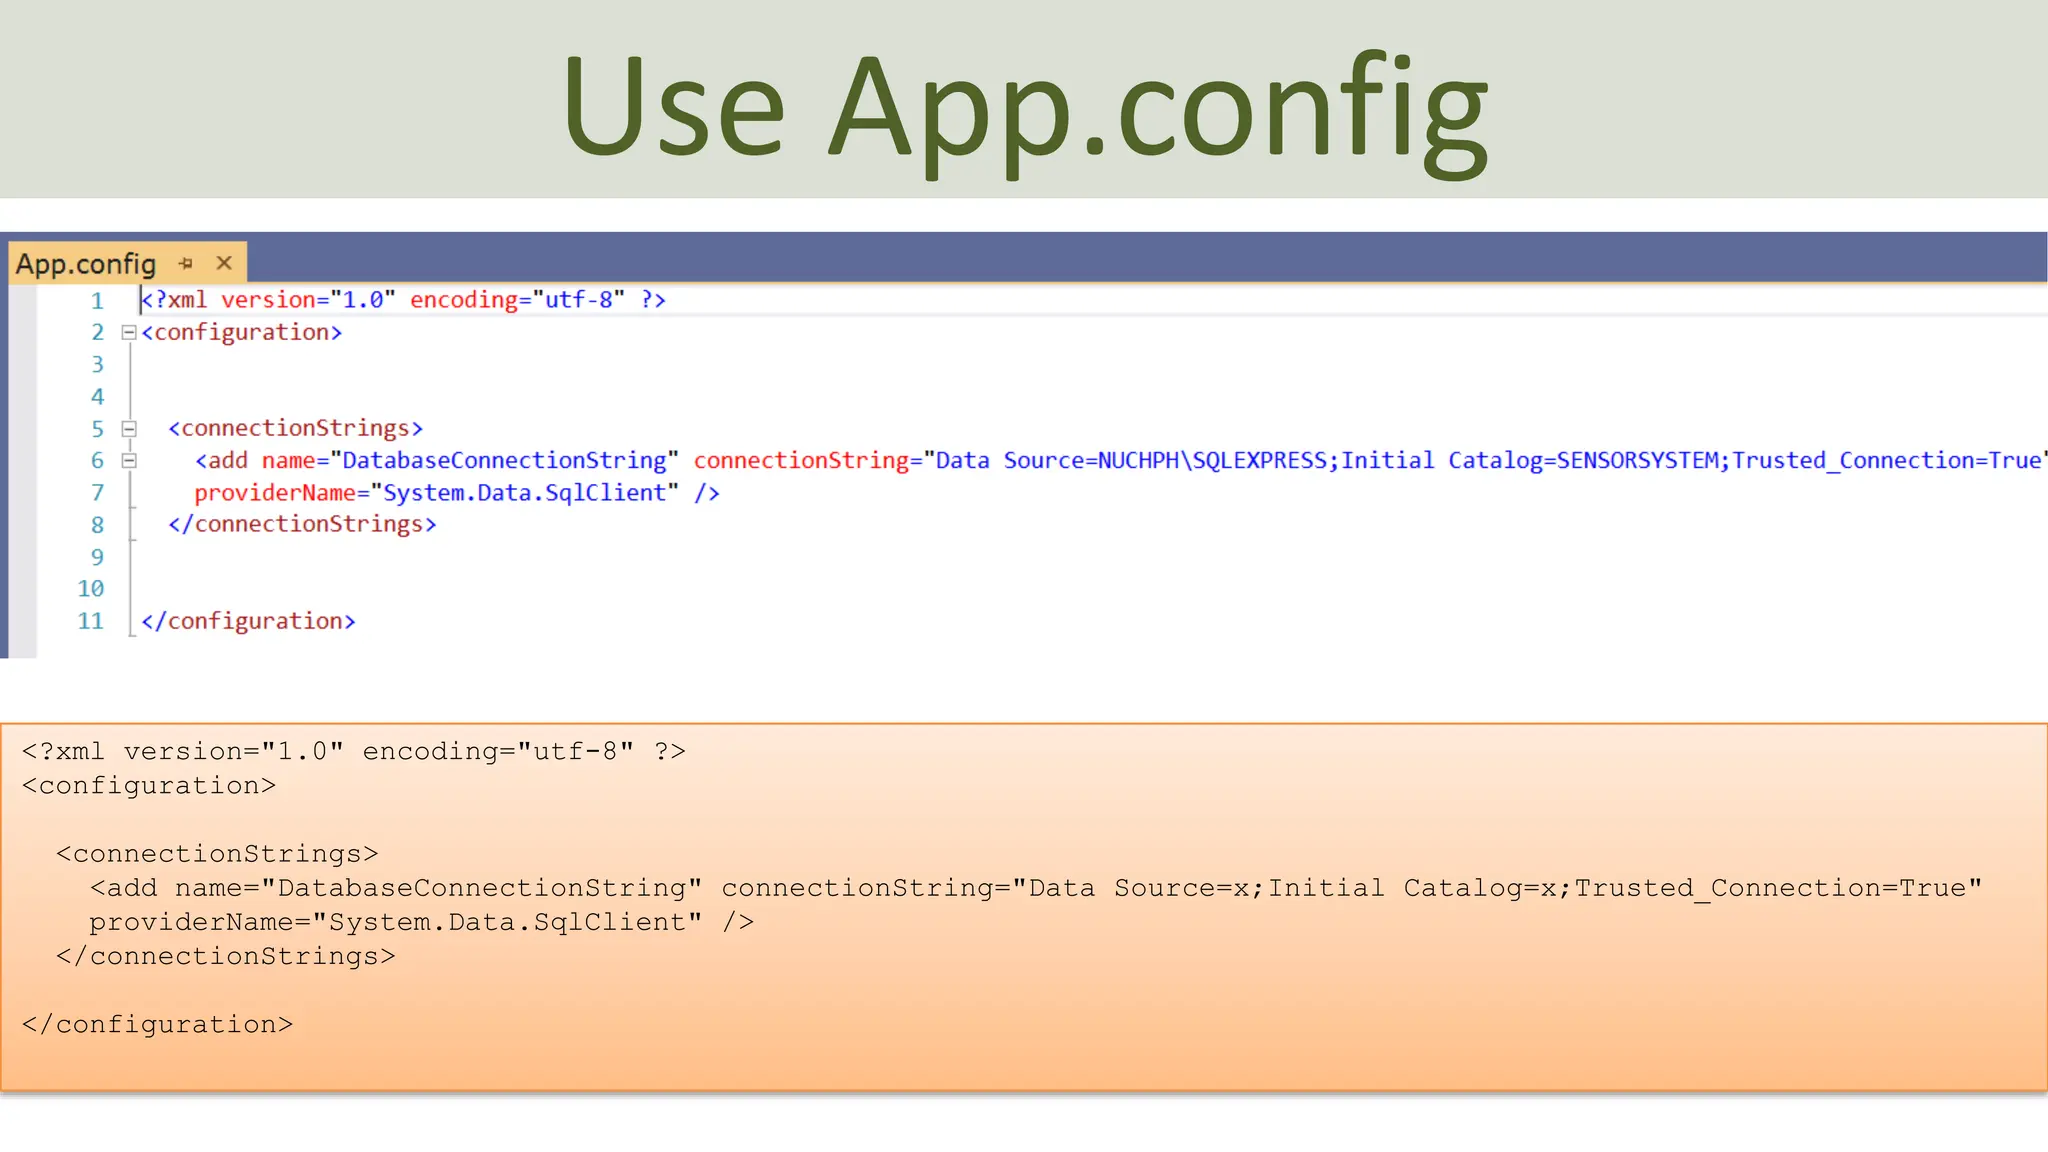This screenshot has width=2048, height=1152.
Task: Click line number 9 in the gutter
Action: click(x=97, y=557)
